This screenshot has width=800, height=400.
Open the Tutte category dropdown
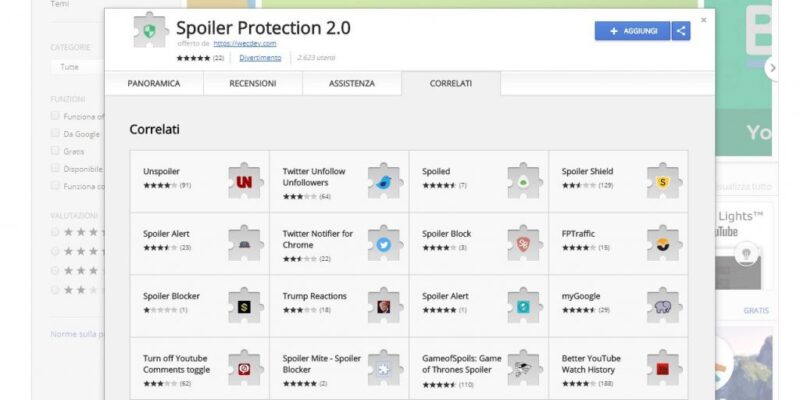(78, 67)
